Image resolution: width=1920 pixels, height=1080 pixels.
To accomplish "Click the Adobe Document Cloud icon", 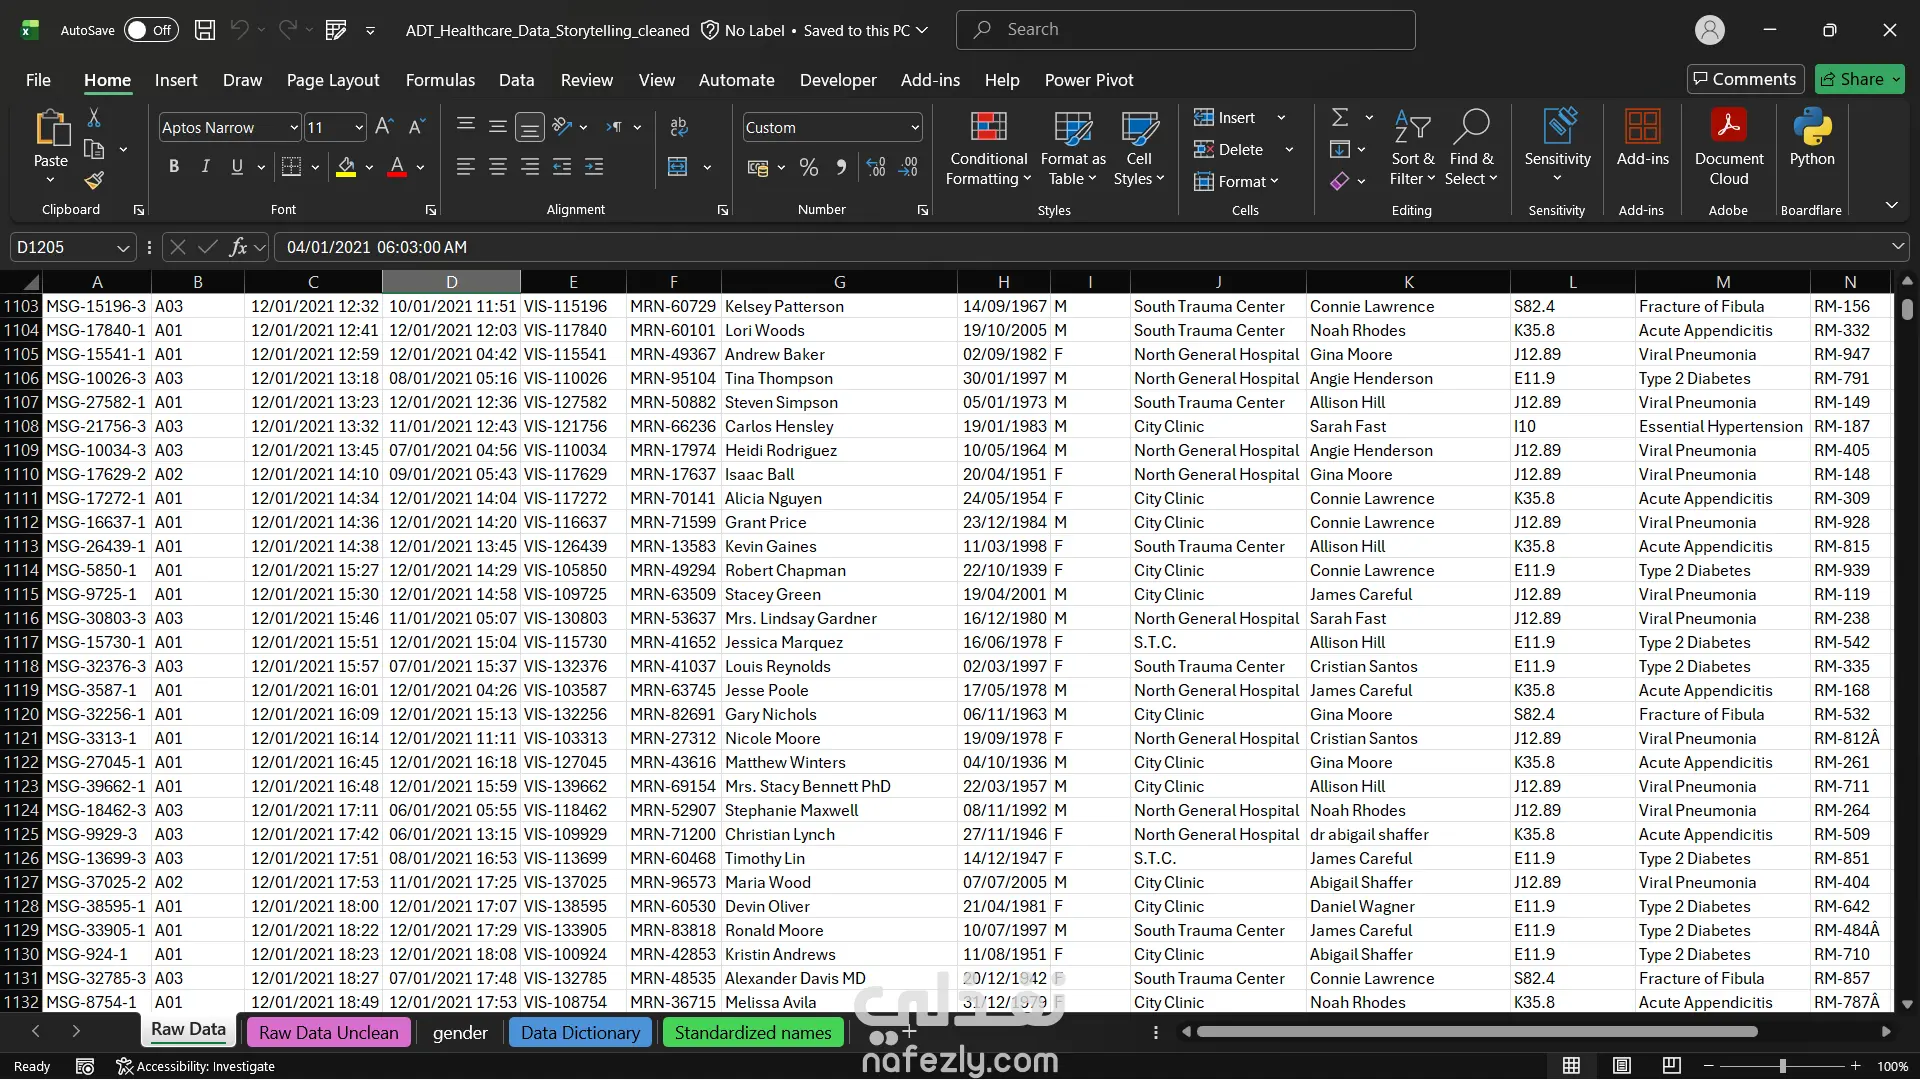I will click(x=1729, y=147).
